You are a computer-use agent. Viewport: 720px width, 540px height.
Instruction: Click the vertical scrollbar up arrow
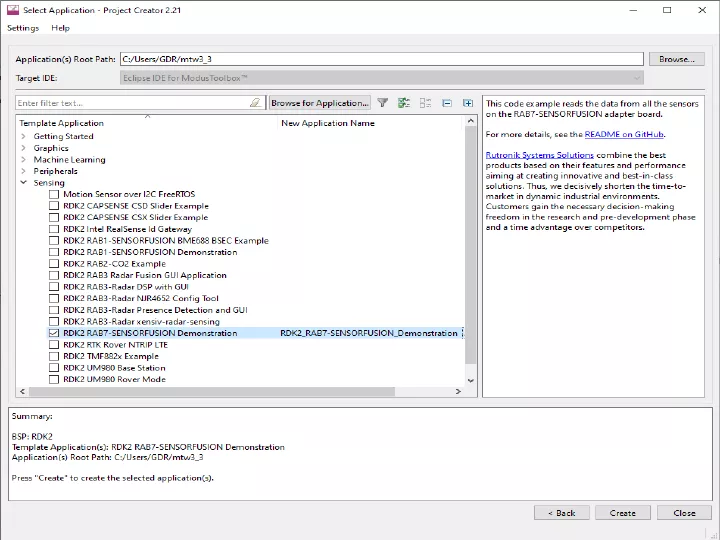[471, 121]
